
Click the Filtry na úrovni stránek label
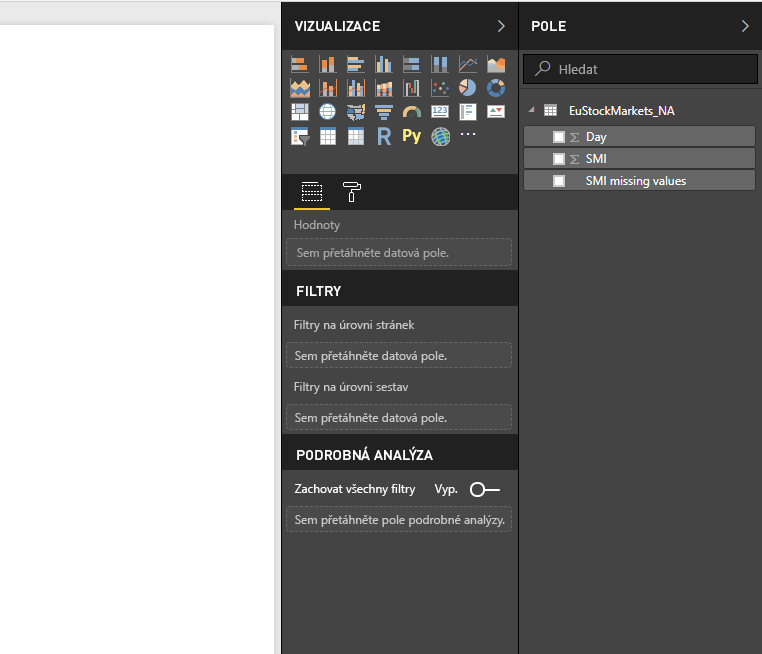tap(354, 325)
